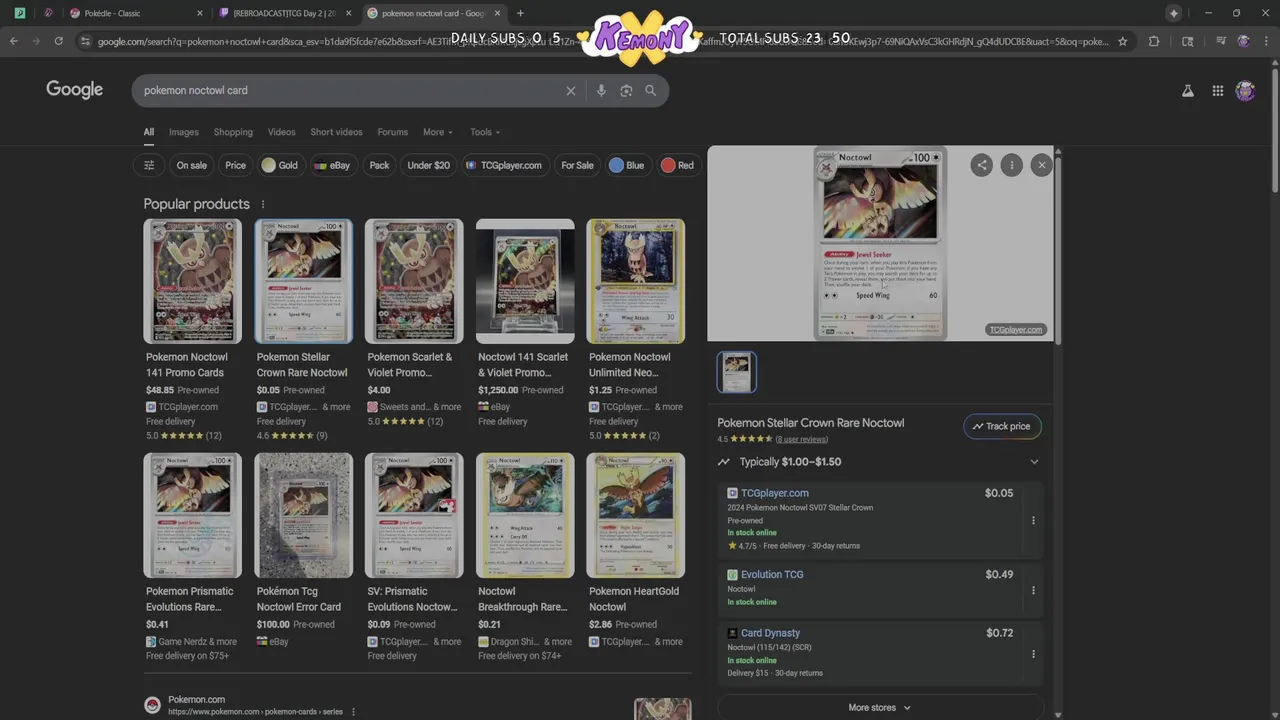Open the Google logo homepage link
Screen dimensions: 1280x720
[74, 90]
